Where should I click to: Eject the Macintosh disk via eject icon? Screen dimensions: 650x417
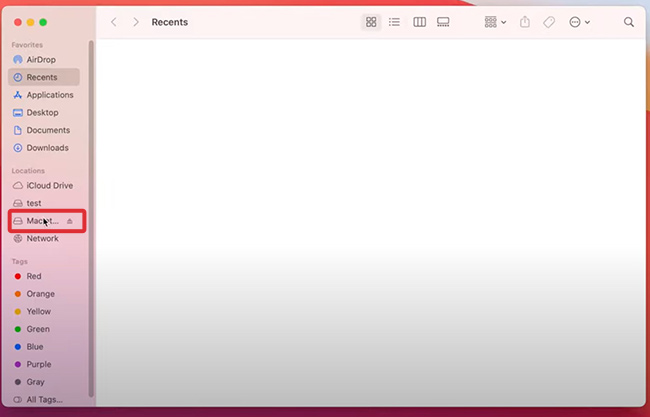coord(70,221)
